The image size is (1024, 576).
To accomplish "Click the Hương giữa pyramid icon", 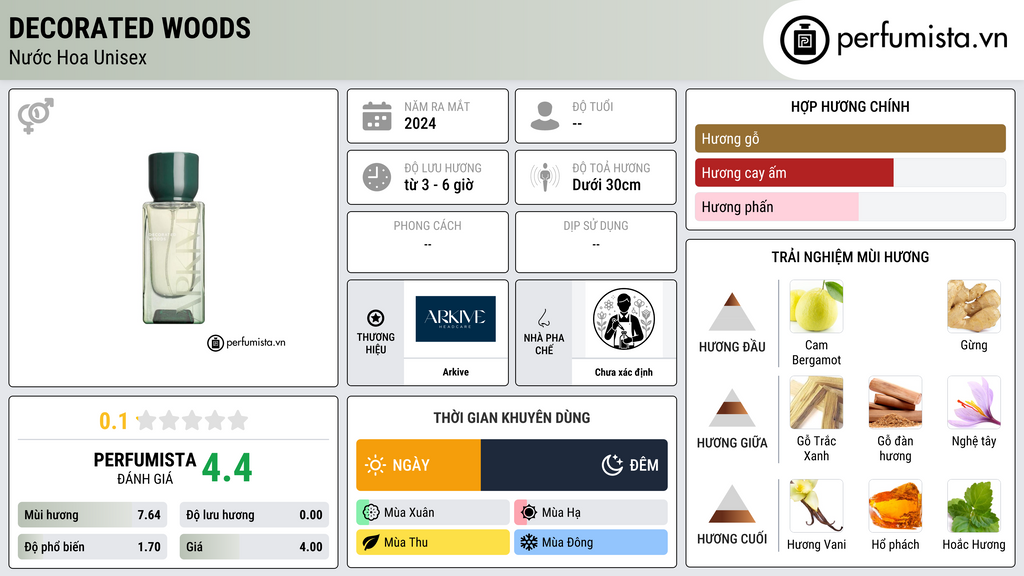I will tap(732, 408).
